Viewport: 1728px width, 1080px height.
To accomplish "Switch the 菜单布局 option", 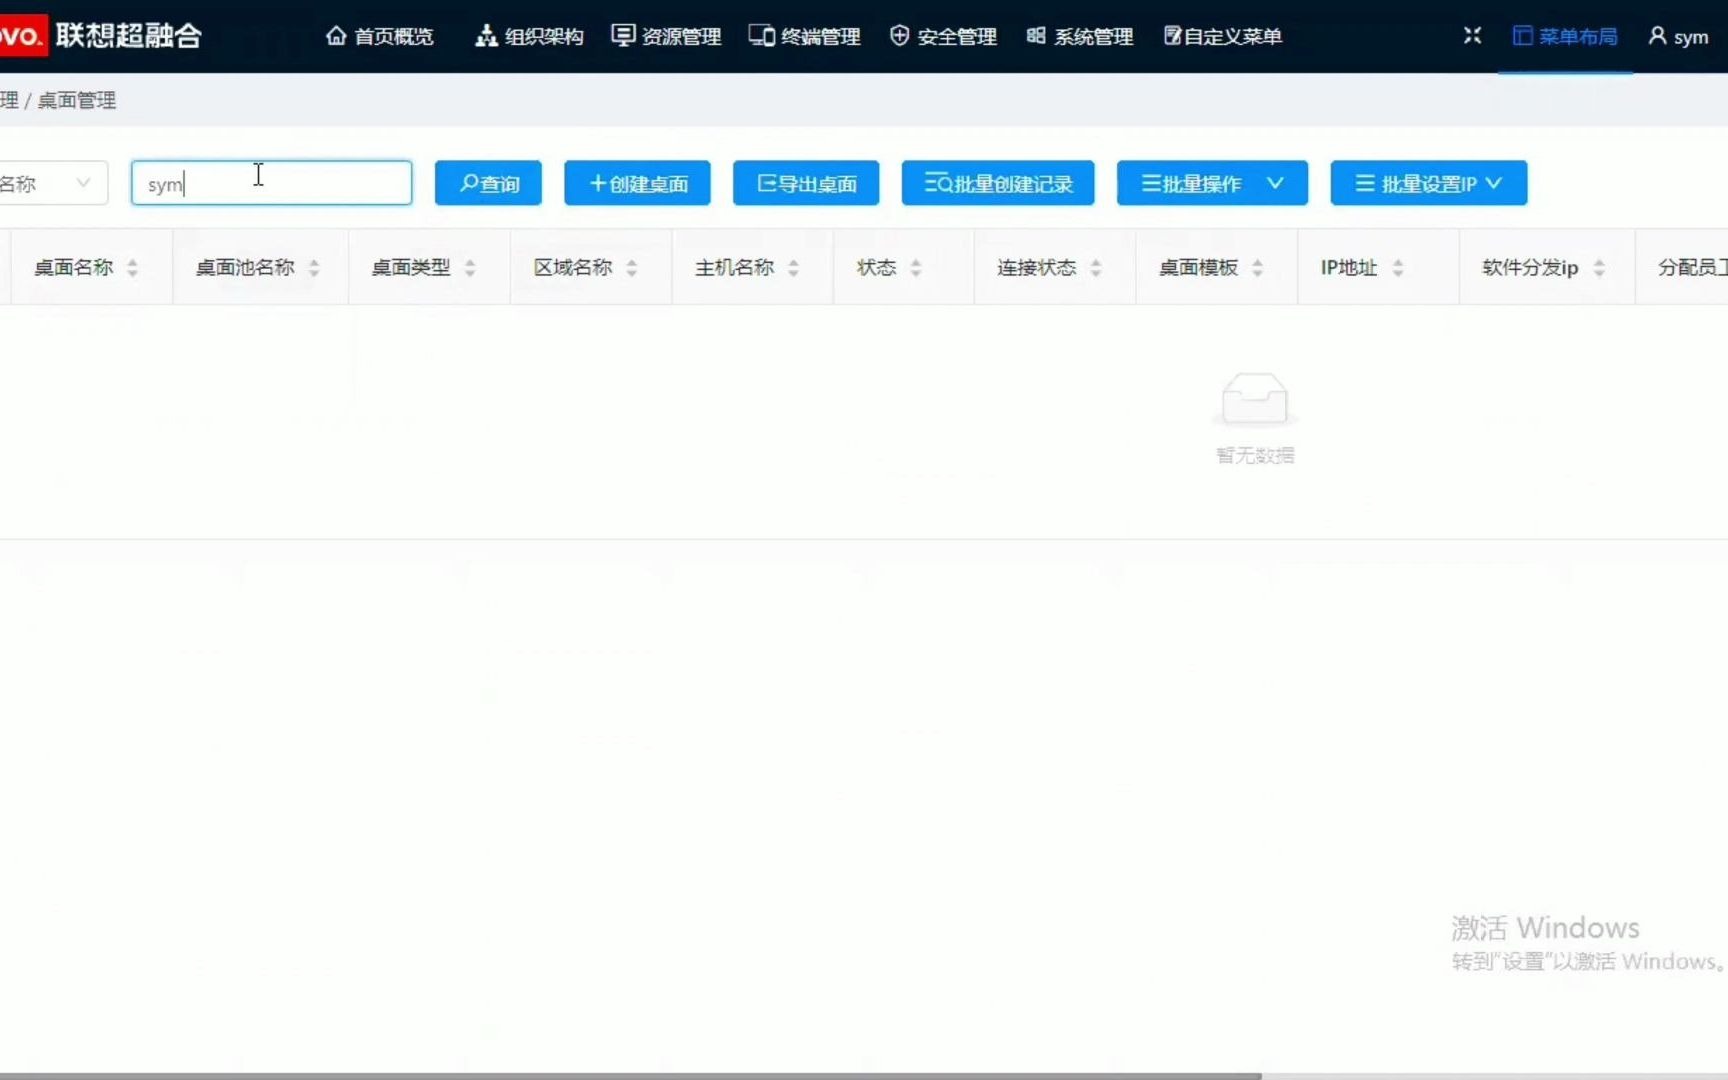I will coord(1565,37).
